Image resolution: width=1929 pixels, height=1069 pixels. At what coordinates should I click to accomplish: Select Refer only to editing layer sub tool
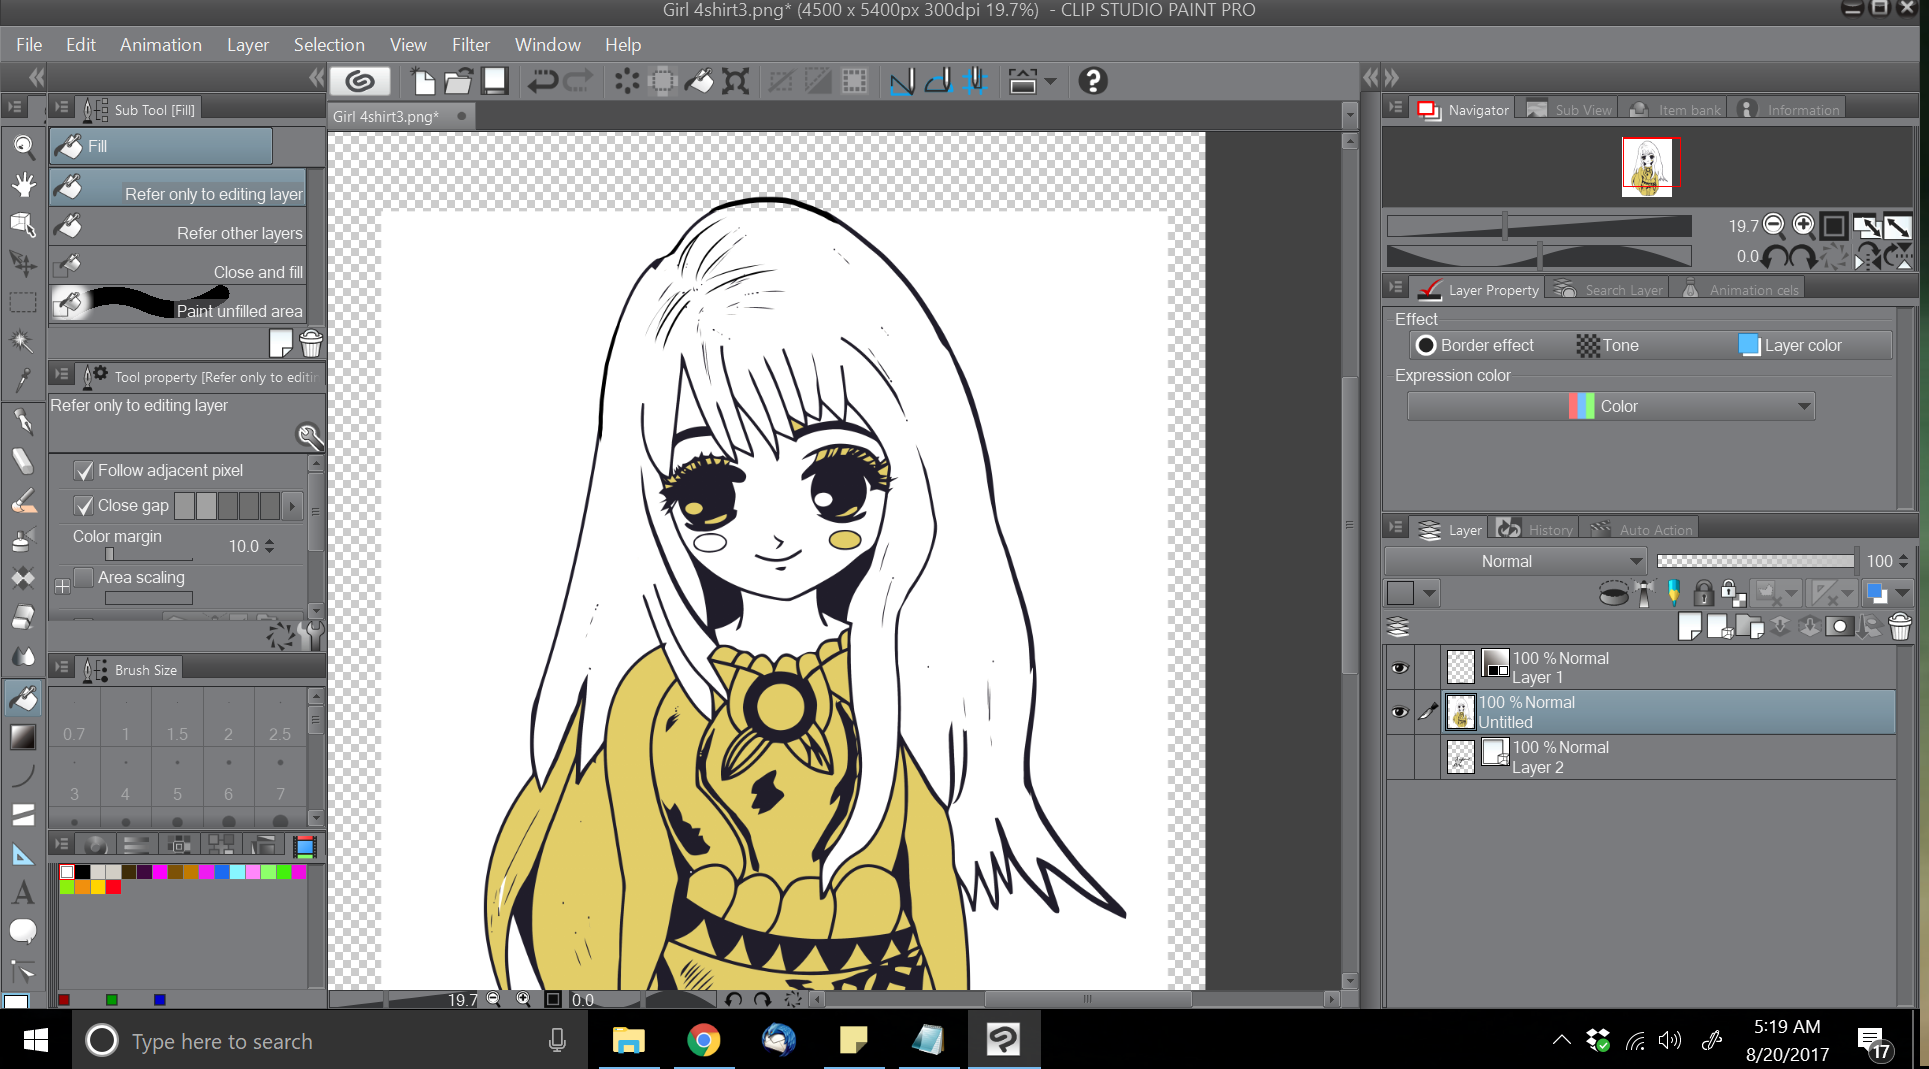pyautogui.click(x=178, y=188)
